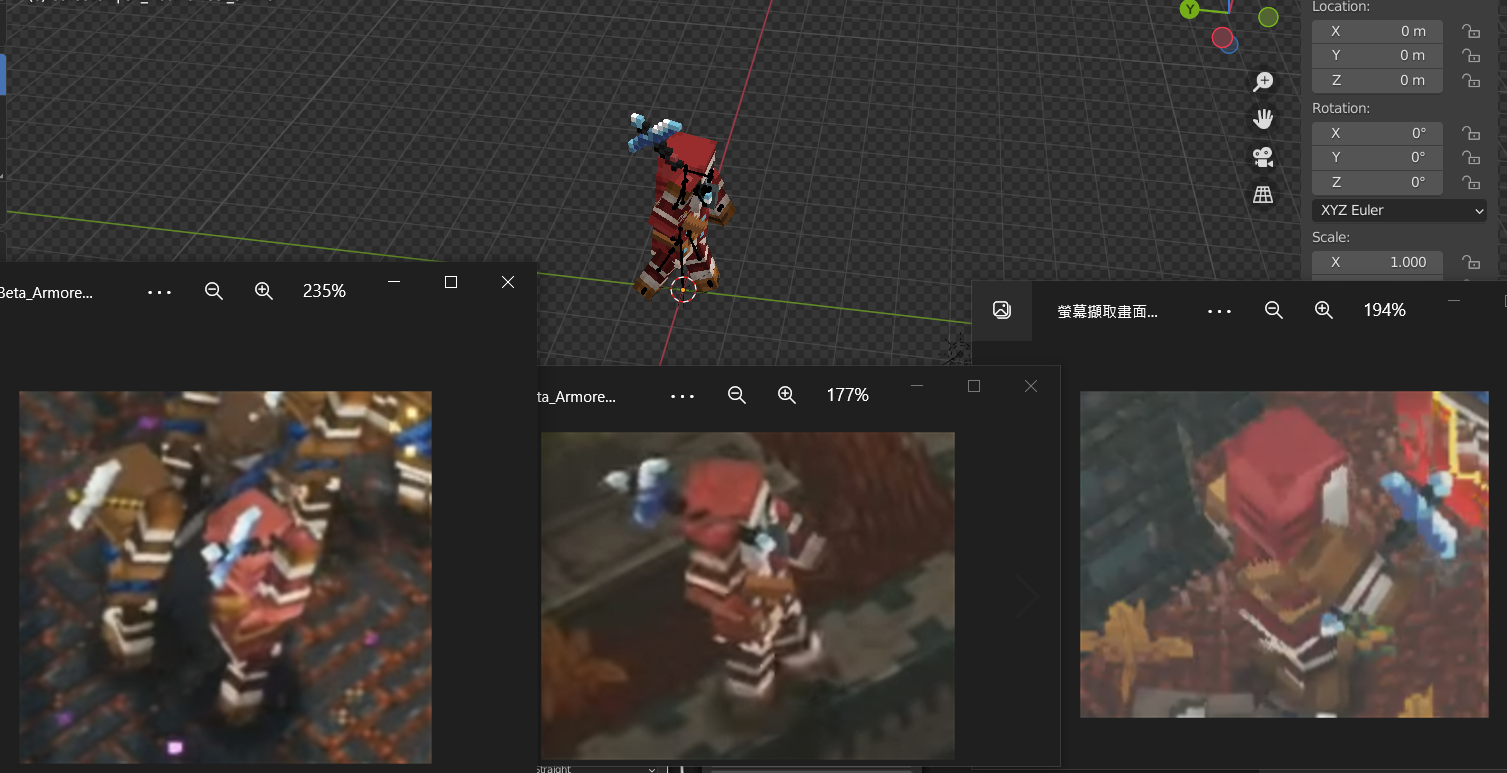1507x773 pixels.
Task: Zoom out in the 235% Photos window
Action: coord(213,291)
